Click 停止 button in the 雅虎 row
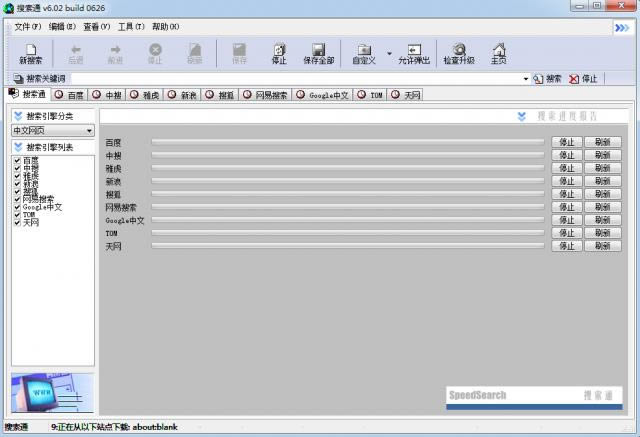 (x=567, y=168)
